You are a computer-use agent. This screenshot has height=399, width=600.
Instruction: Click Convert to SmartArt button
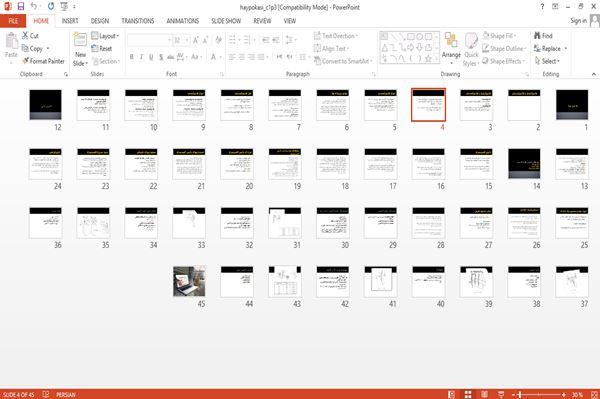343,61
